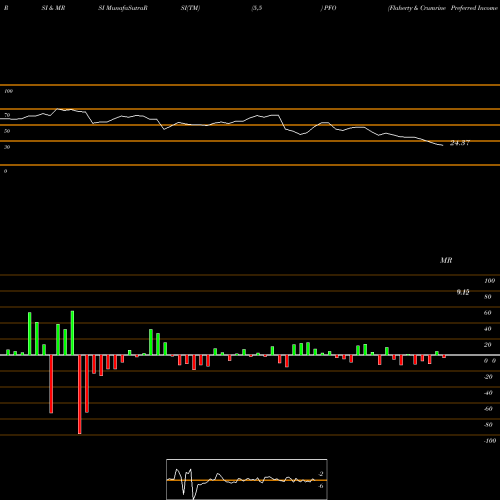Click the 100 label on MR histogram axis
The width and height of the screenshot is (500, 500).
tap(490, 281)
